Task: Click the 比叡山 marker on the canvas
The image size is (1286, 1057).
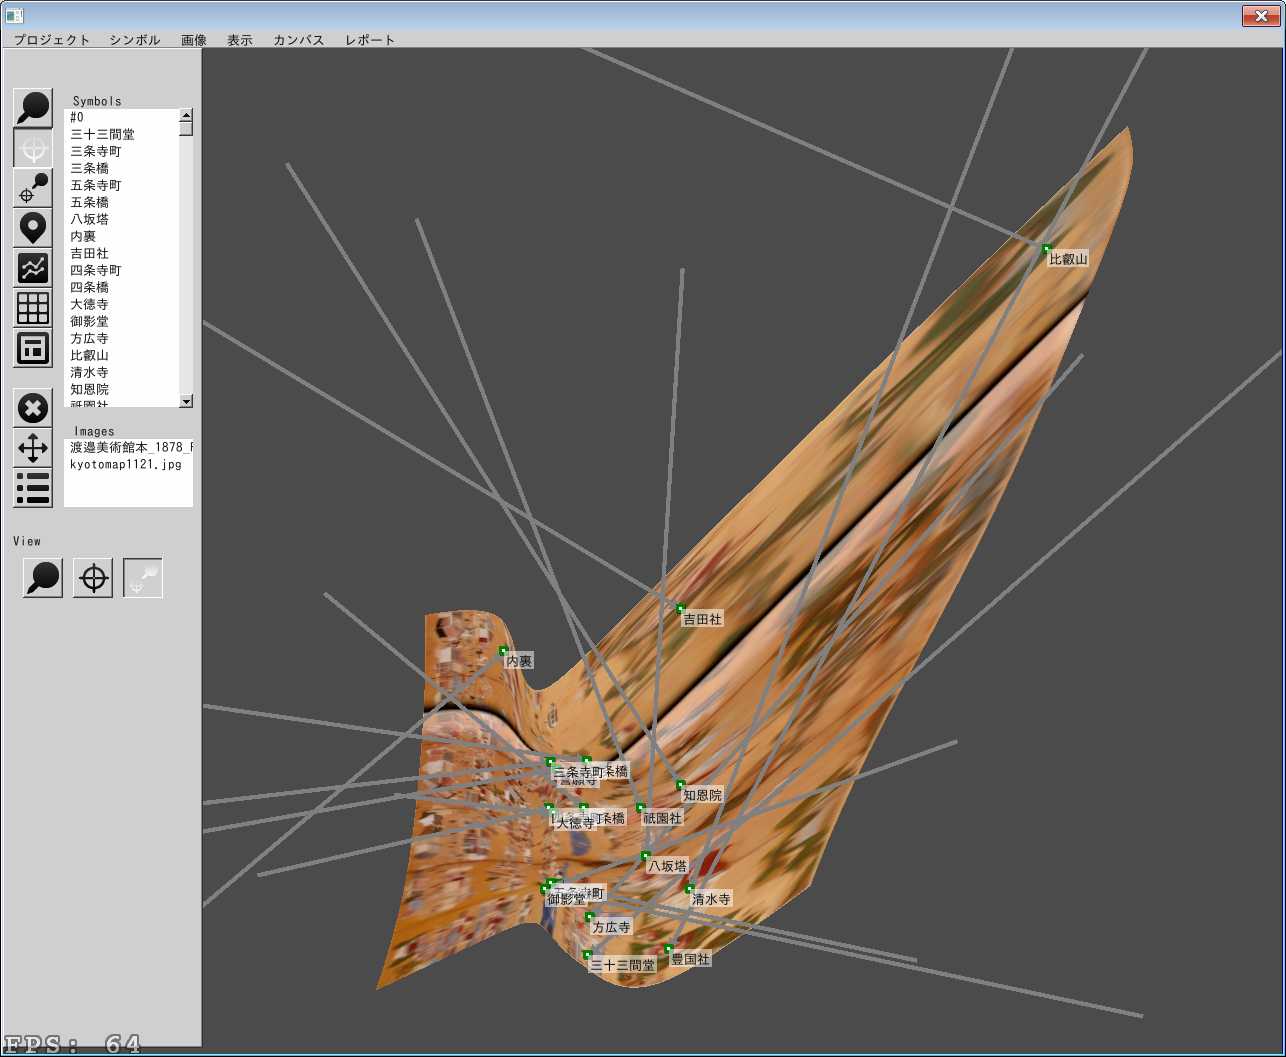Action: click(1047, 249)
